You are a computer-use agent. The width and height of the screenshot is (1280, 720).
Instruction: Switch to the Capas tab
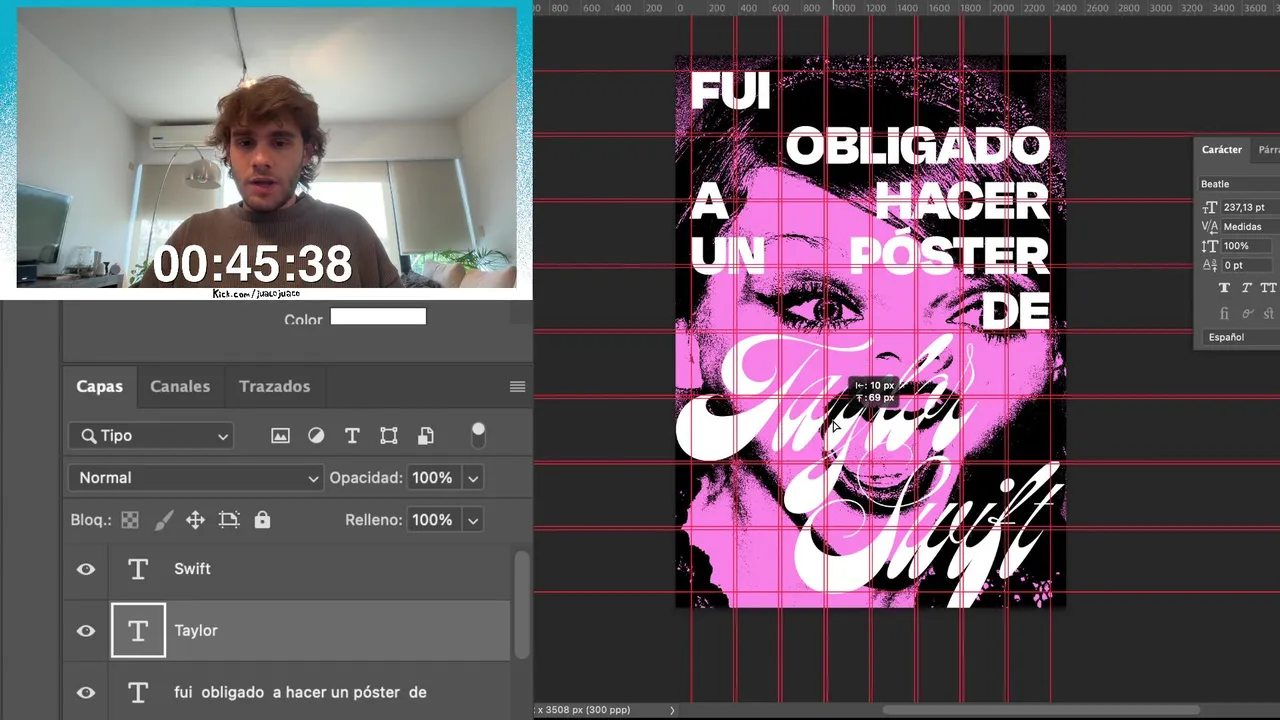click(100, 387)
